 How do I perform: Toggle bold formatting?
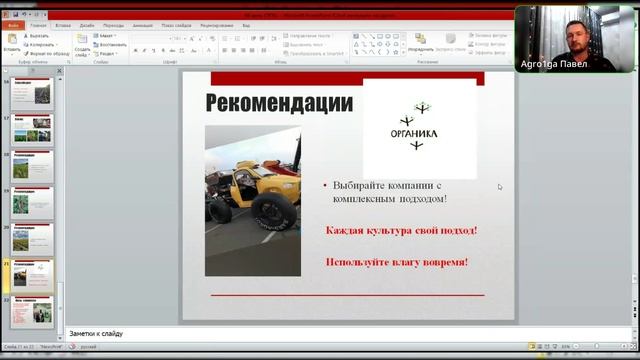click(x=135, y=50)
